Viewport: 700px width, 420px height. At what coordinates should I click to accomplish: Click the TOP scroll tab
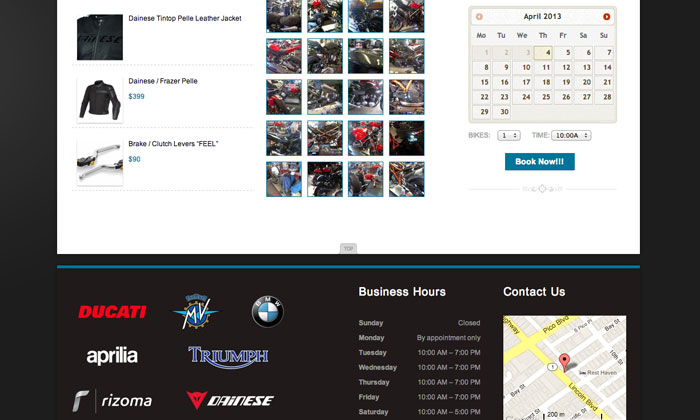[x=348, y=248]
